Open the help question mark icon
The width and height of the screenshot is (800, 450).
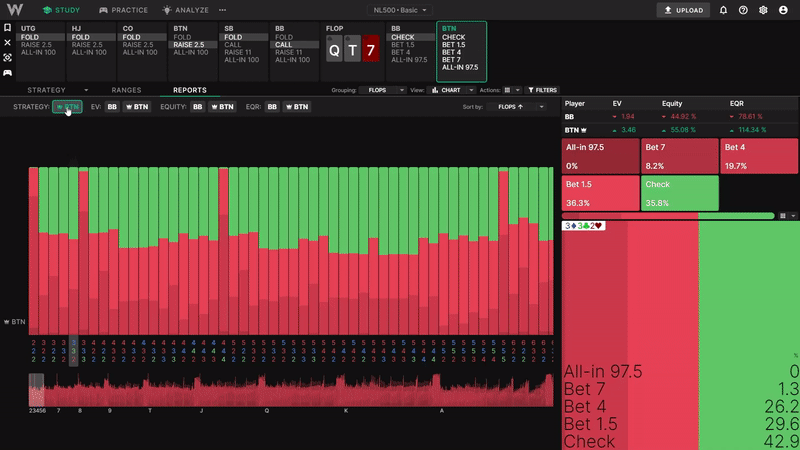(743, 10)
